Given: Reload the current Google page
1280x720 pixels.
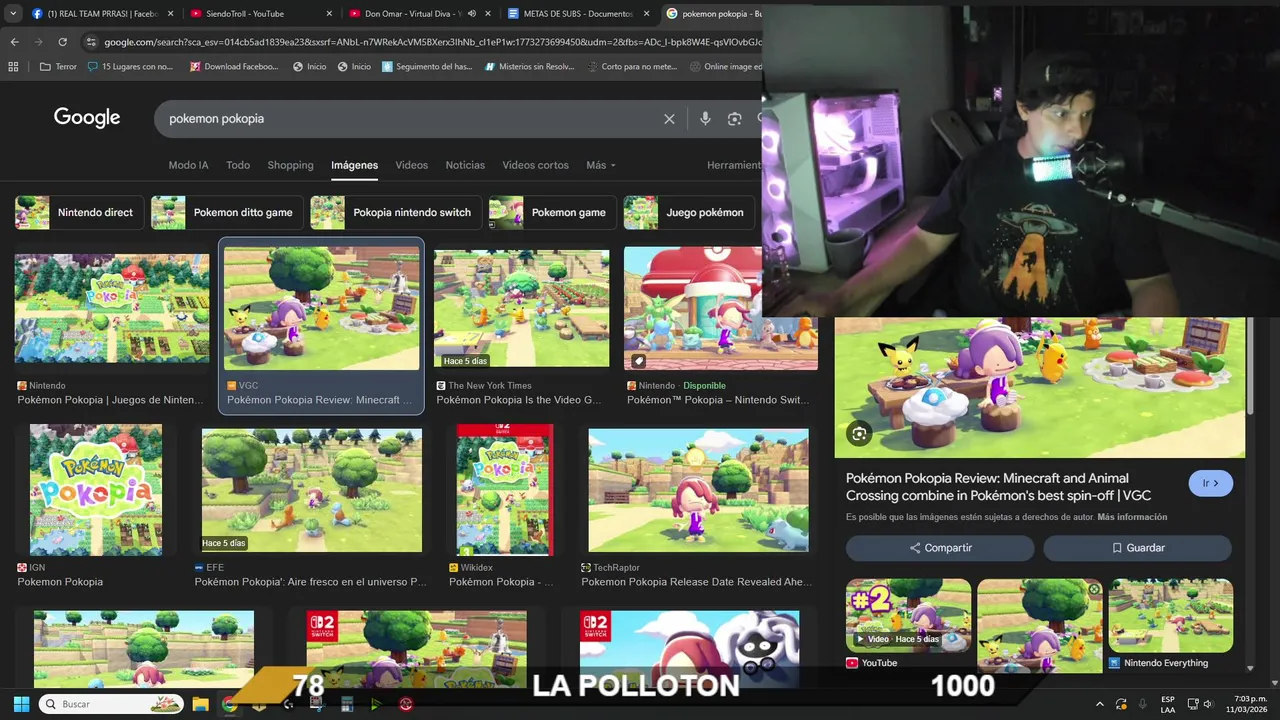Looking at the screenshot, I should click(62, 42).
